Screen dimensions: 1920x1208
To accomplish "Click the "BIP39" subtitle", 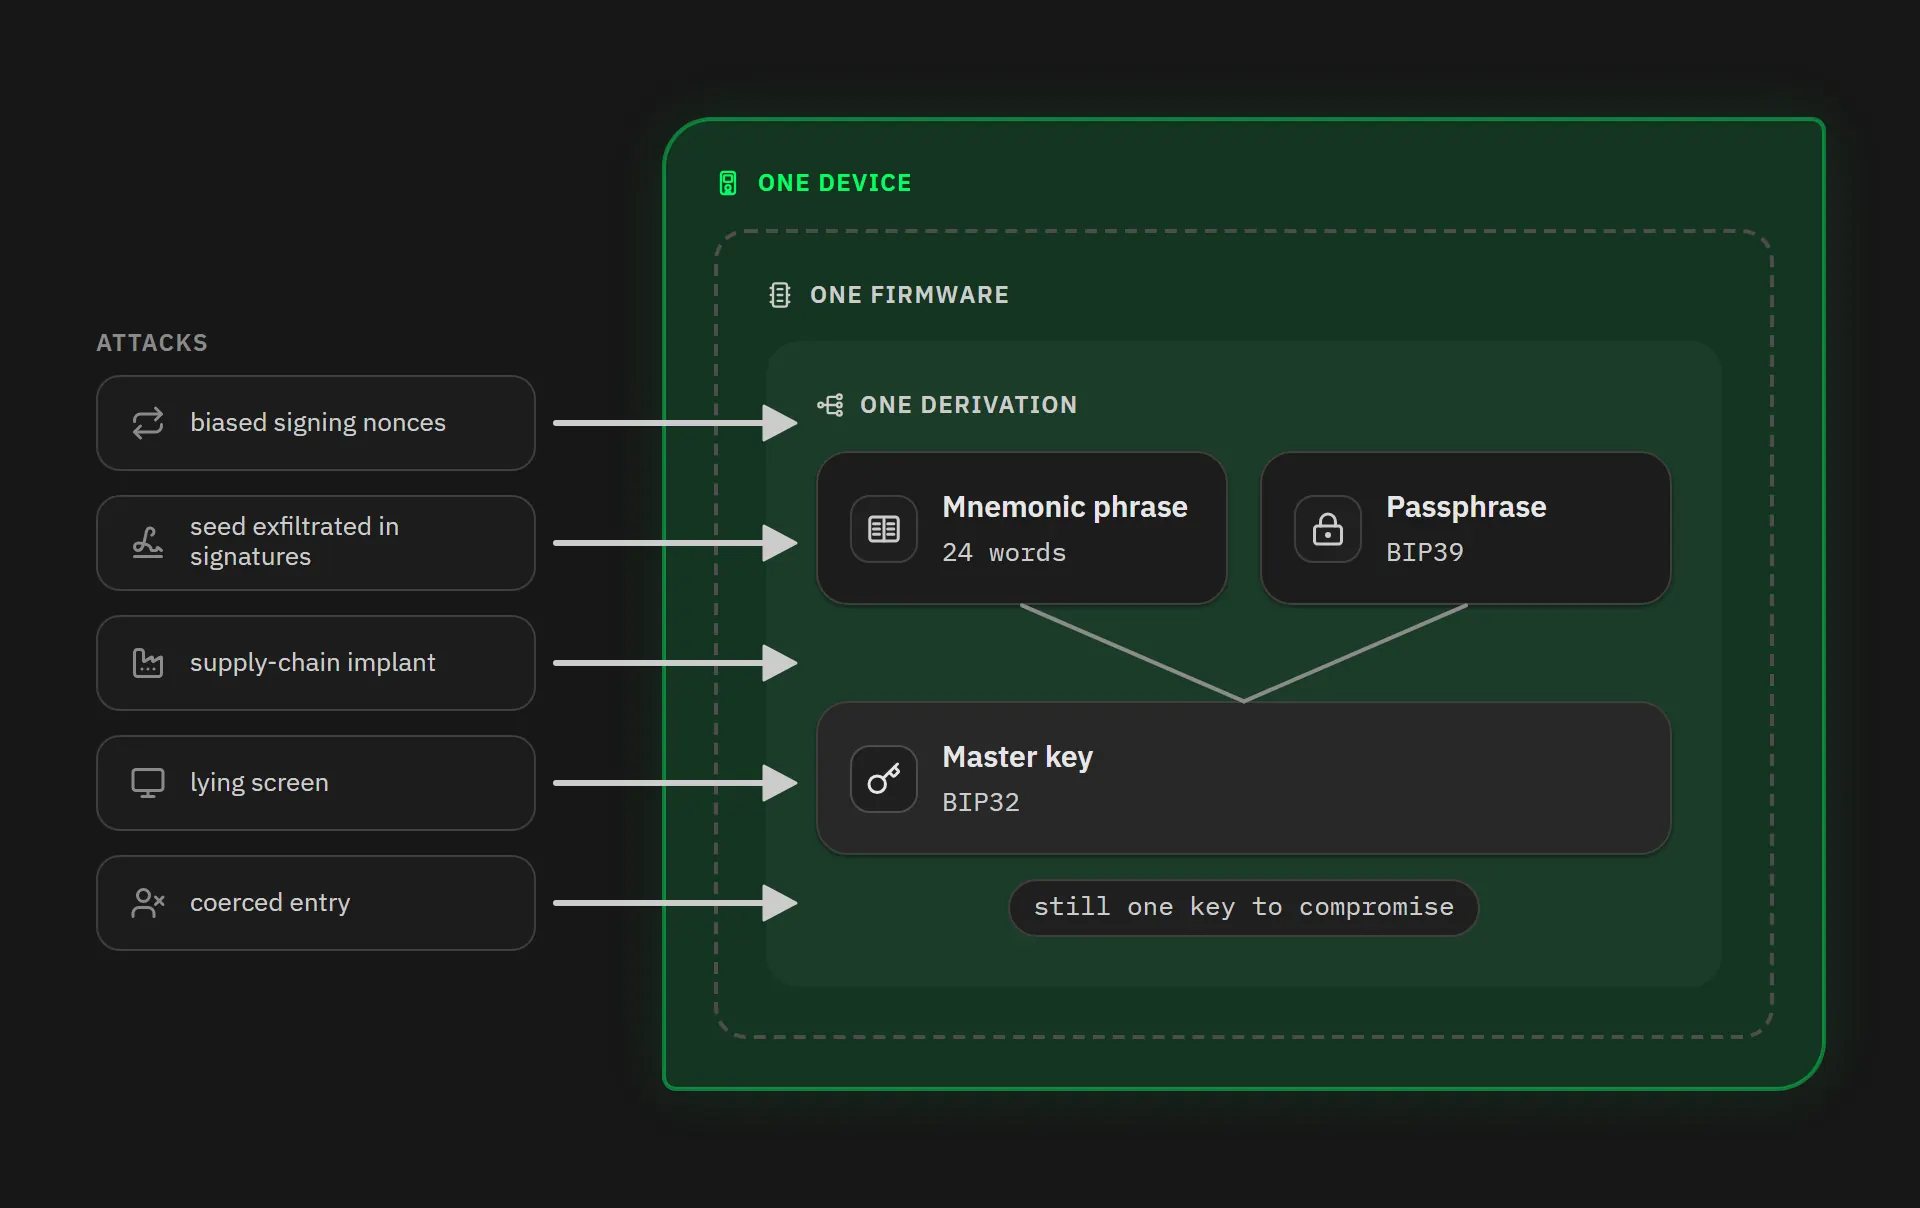I will [1425, 553].
